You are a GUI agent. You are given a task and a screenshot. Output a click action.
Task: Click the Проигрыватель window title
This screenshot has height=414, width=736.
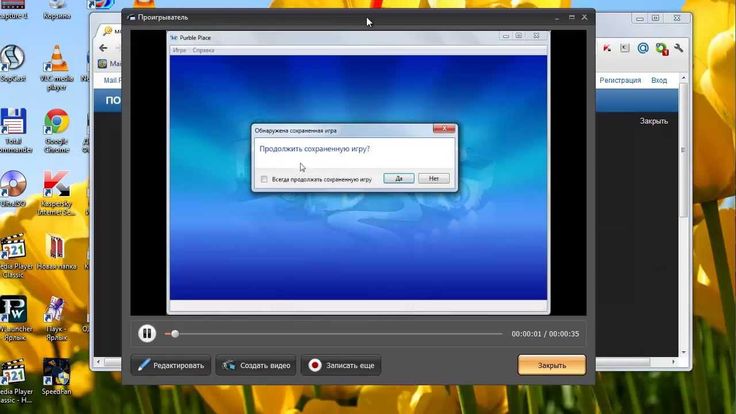pos(162,17)
